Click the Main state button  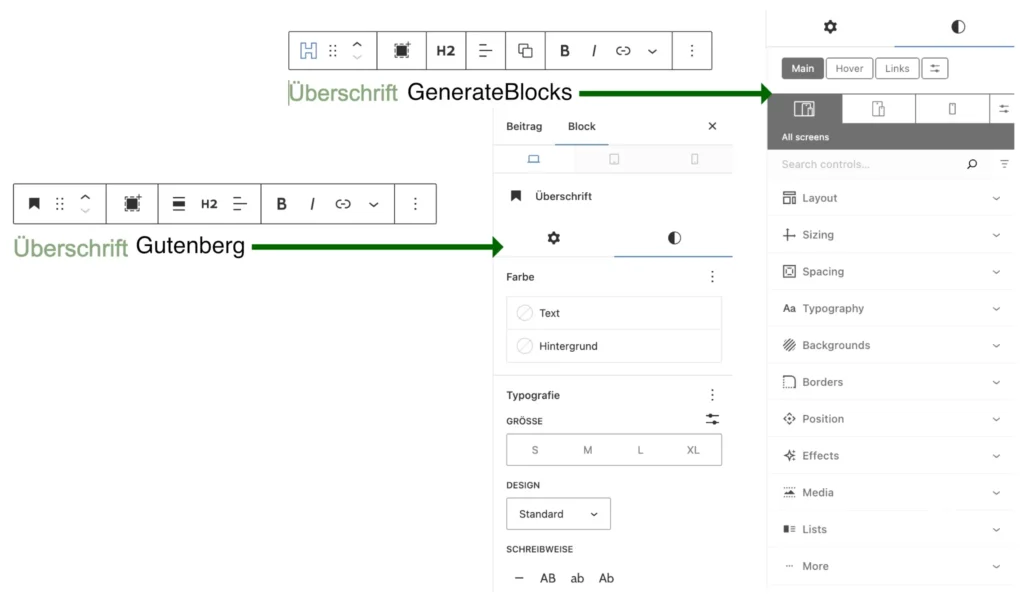tap(802, 68)
